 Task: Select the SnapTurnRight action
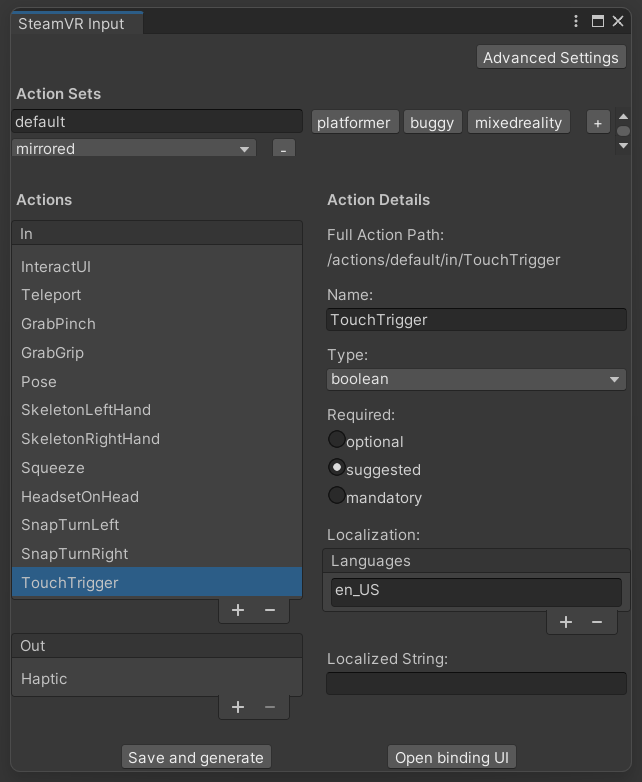(157, 554)
